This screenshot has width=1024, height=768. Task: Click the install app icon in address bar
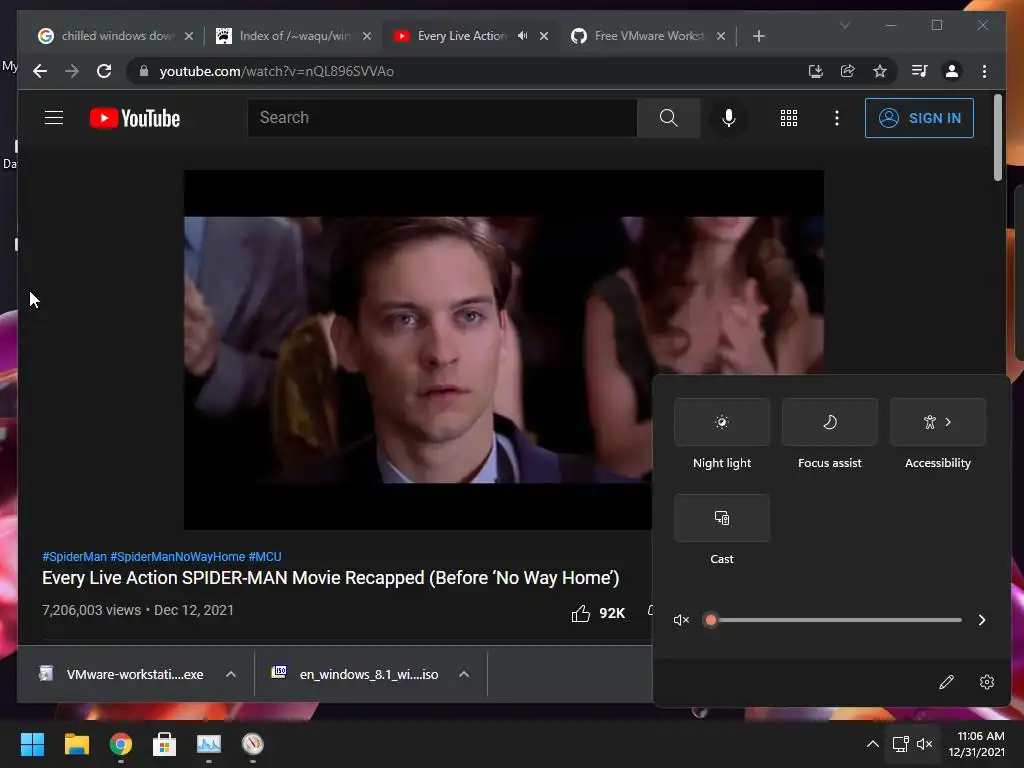pyautogui.click(x=815, y=71)
